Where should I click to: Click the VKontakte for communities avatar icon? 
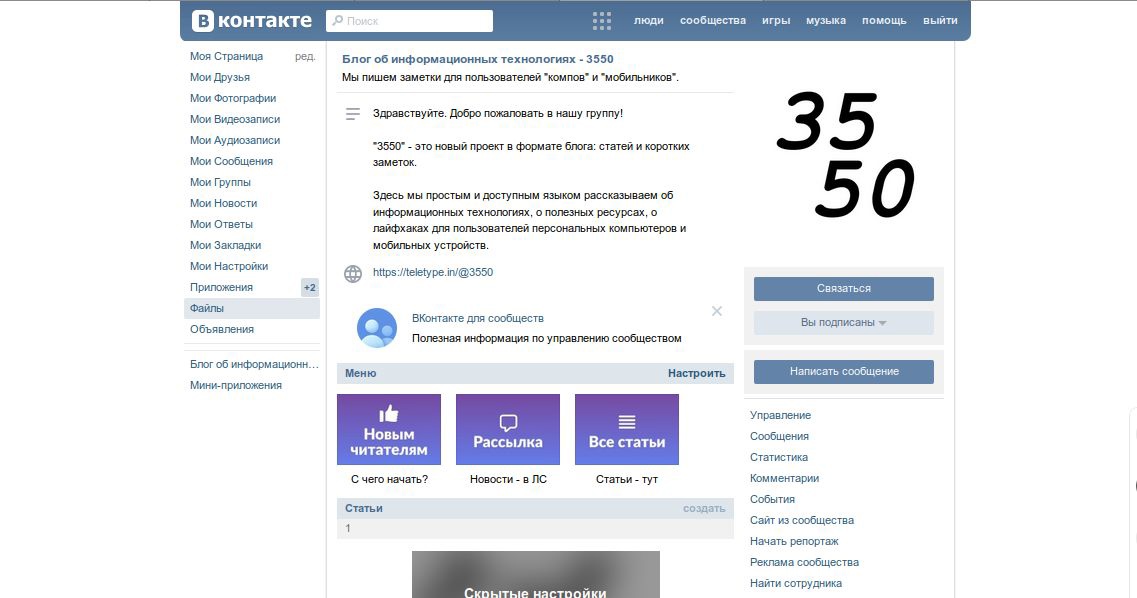pos(377,328)
